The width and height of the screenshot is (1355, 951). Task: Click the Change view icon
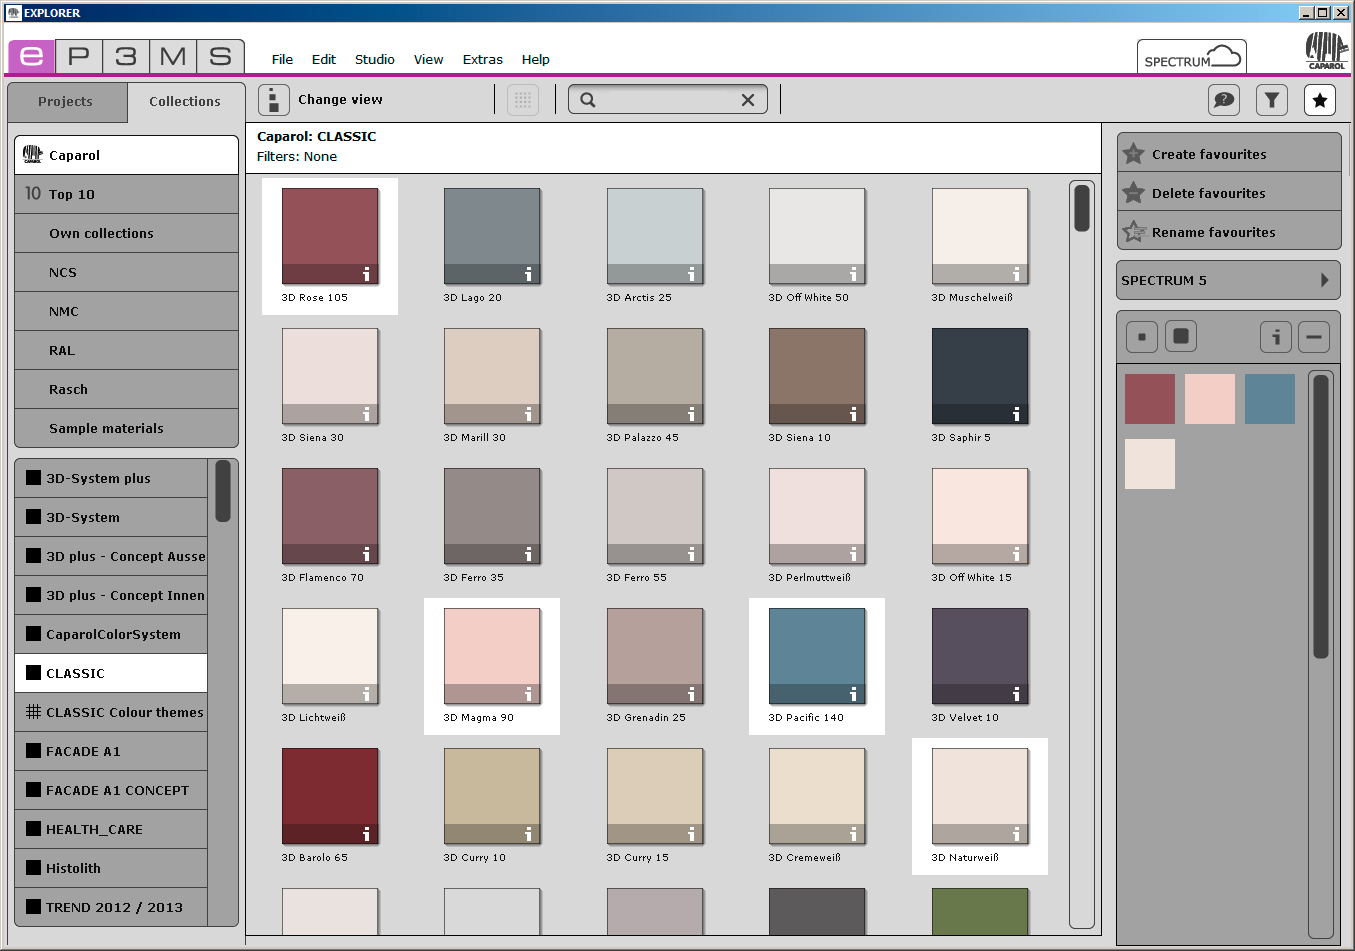273,100
